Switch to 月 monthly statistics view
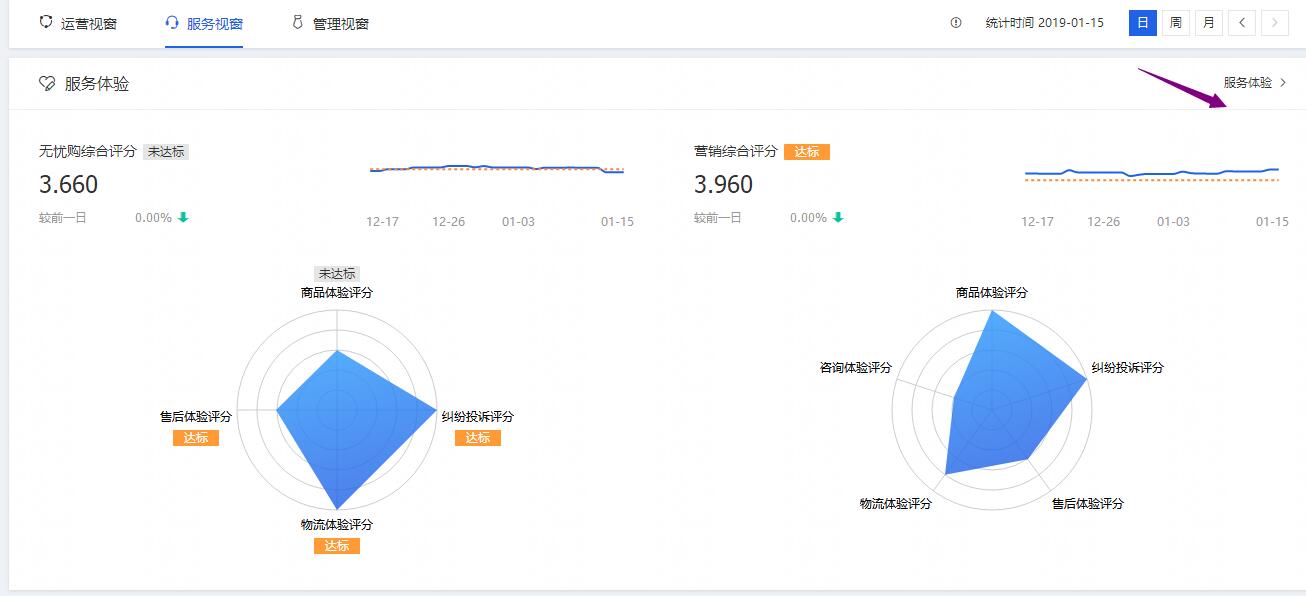1306x596 pixels. pyautogui.click(x=1208, y=23)
